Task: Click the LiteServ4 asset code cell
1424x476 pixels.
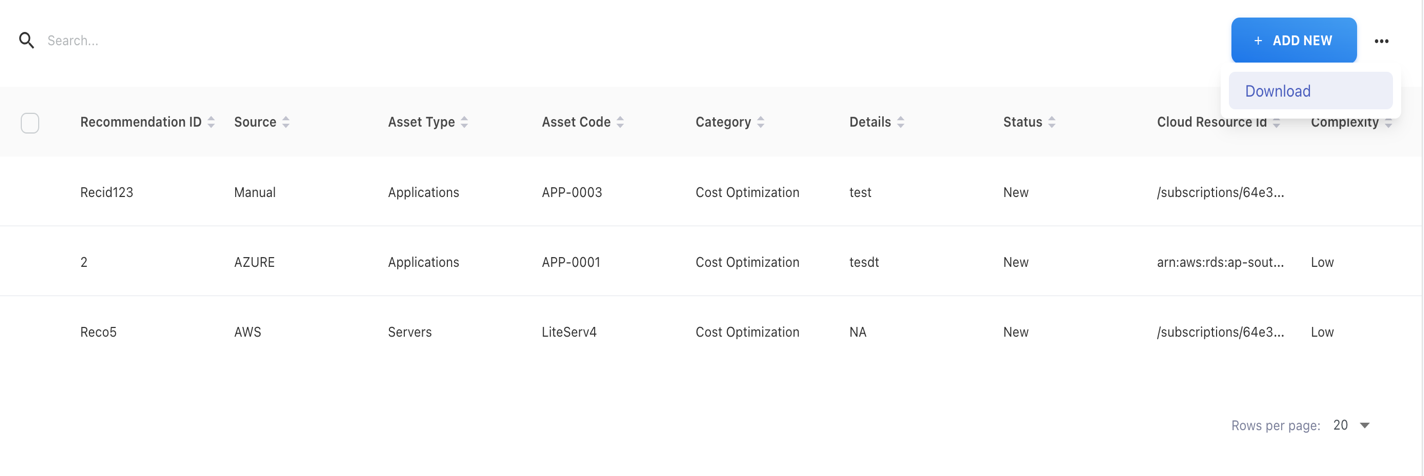Action: pos(569,332)
